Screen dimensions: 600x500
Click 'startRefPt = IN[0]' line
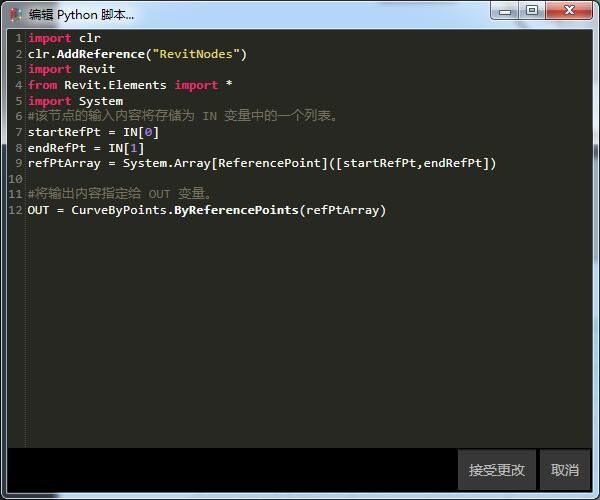[x=93, y=132]
